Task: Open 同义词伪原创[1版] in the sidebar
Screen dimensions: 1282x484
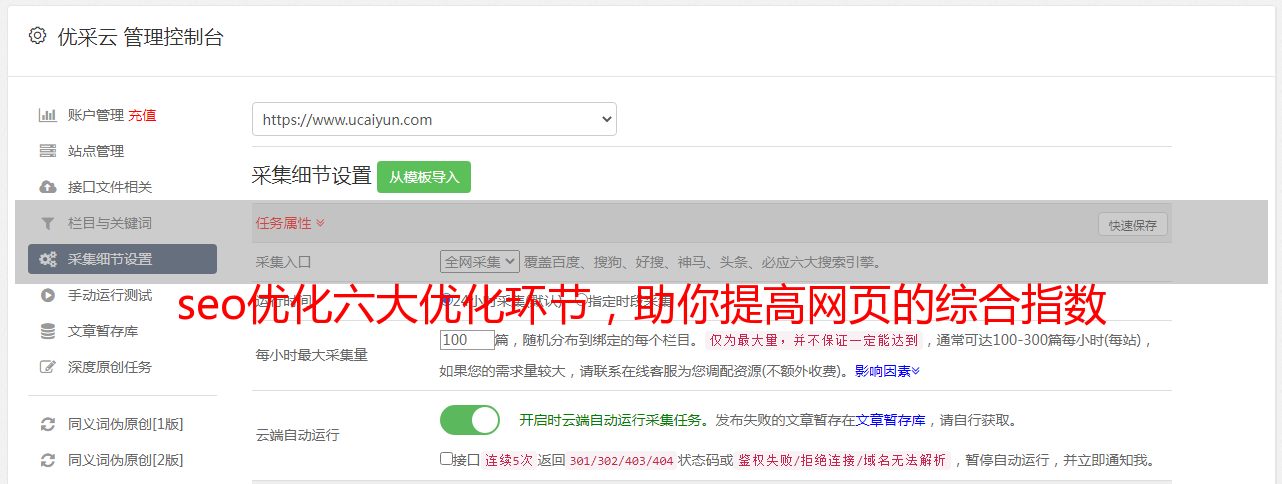Action: click(x=125, y=424)
